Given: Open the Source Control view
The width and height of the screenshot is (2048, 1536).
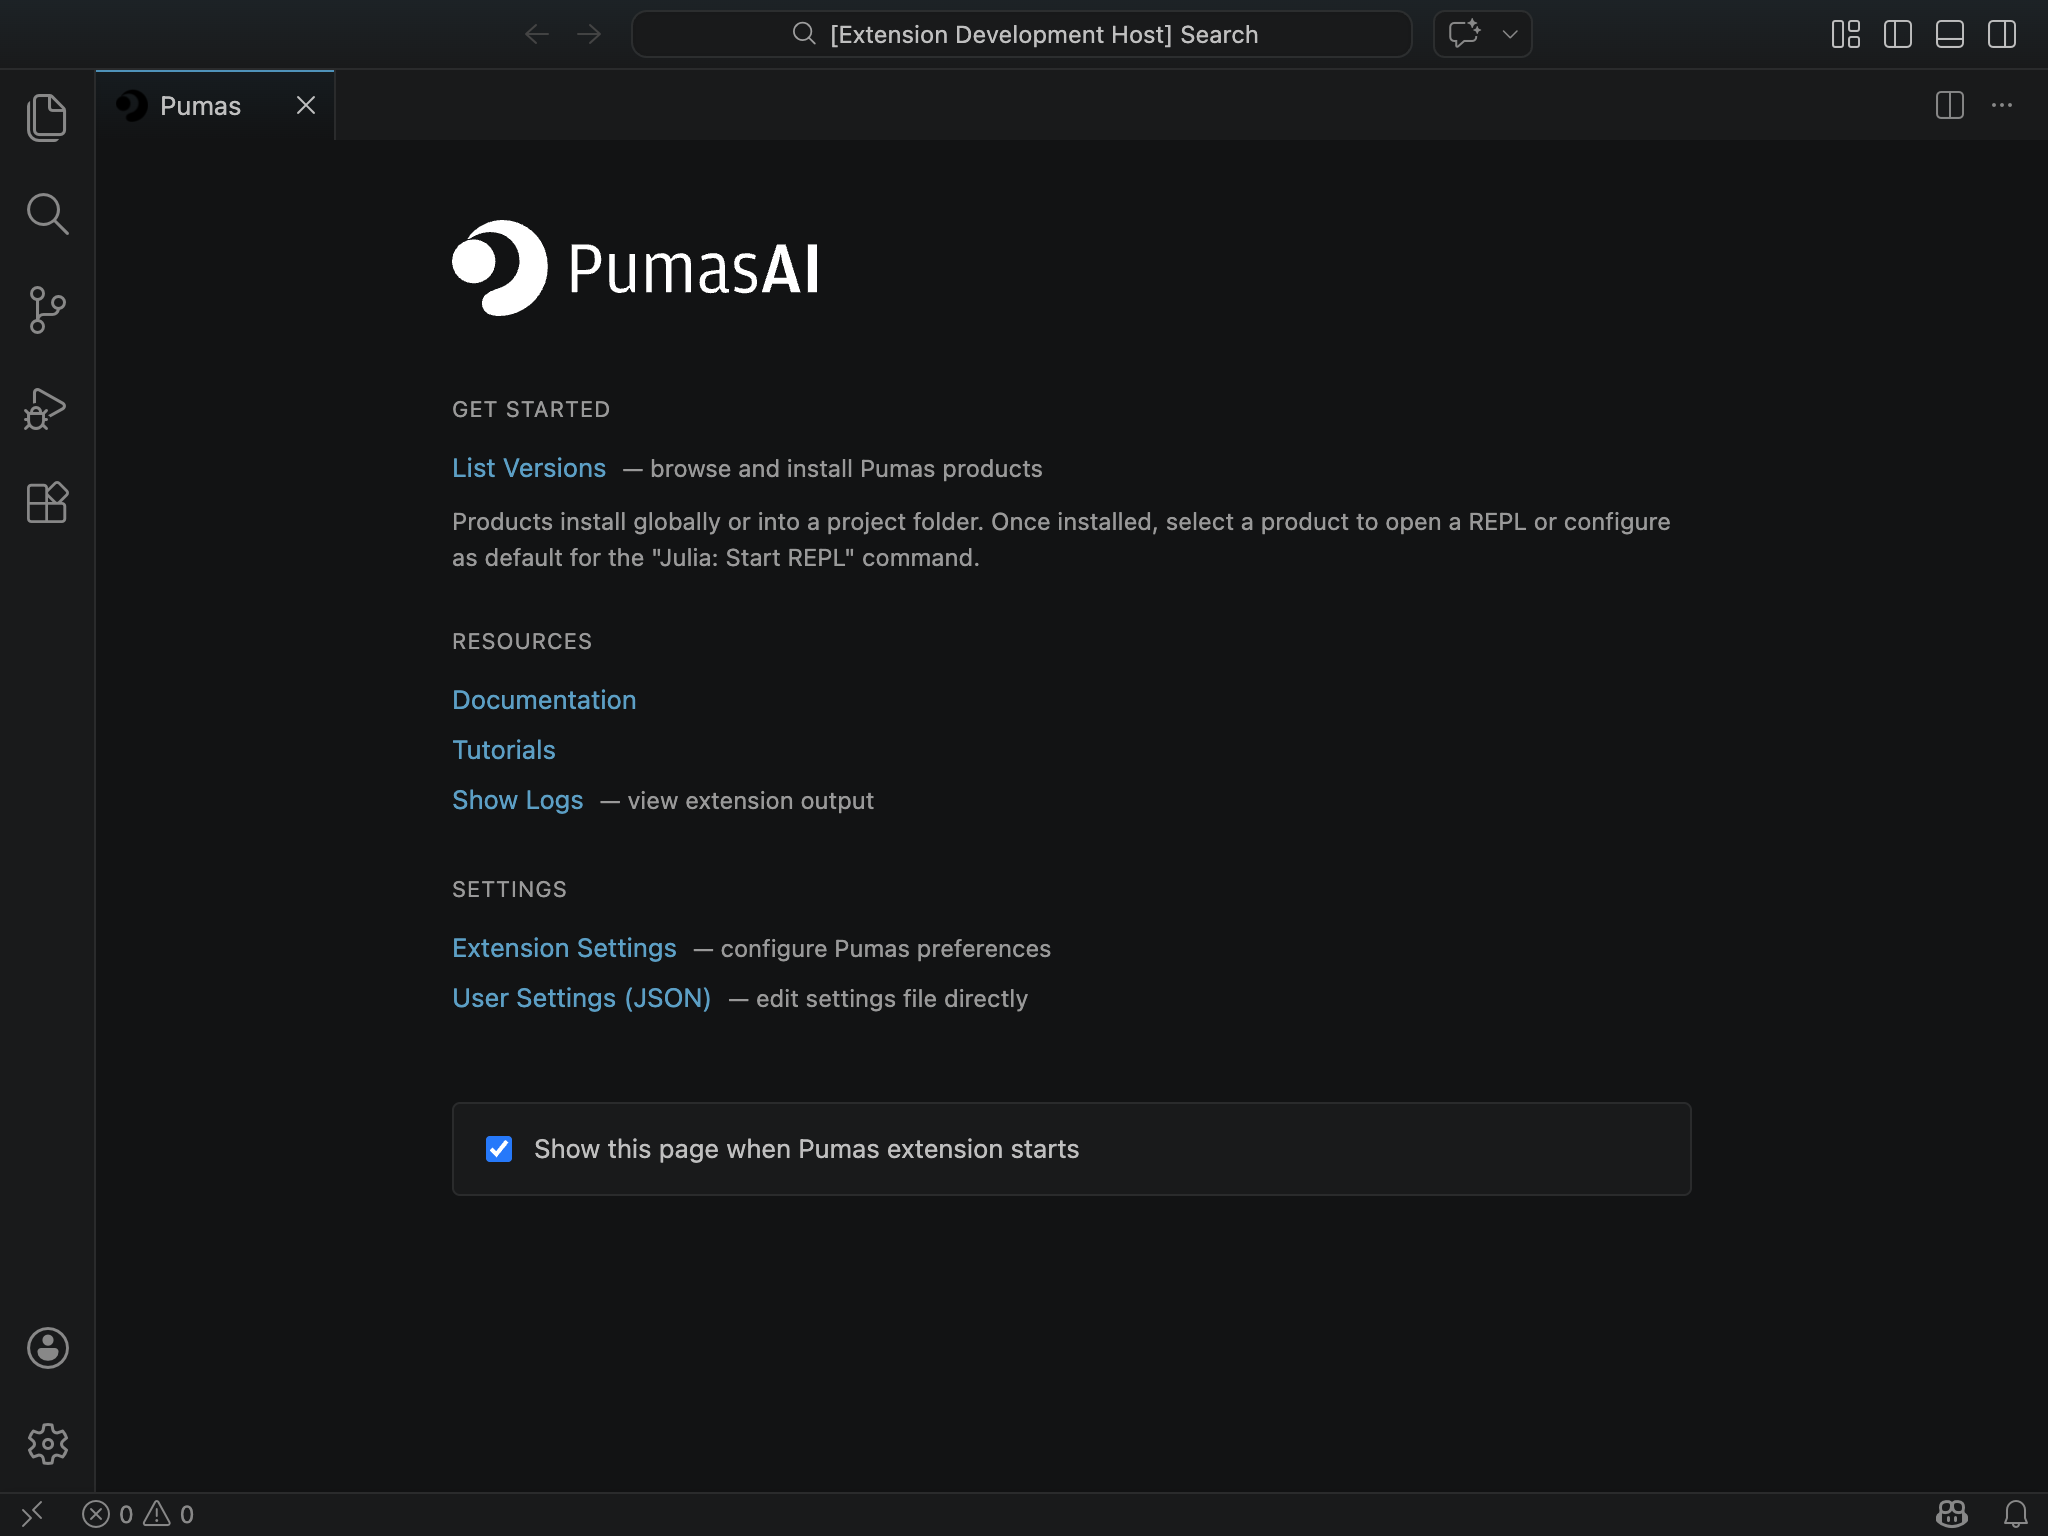Looking at the screenshot, I should pos(46,310).
